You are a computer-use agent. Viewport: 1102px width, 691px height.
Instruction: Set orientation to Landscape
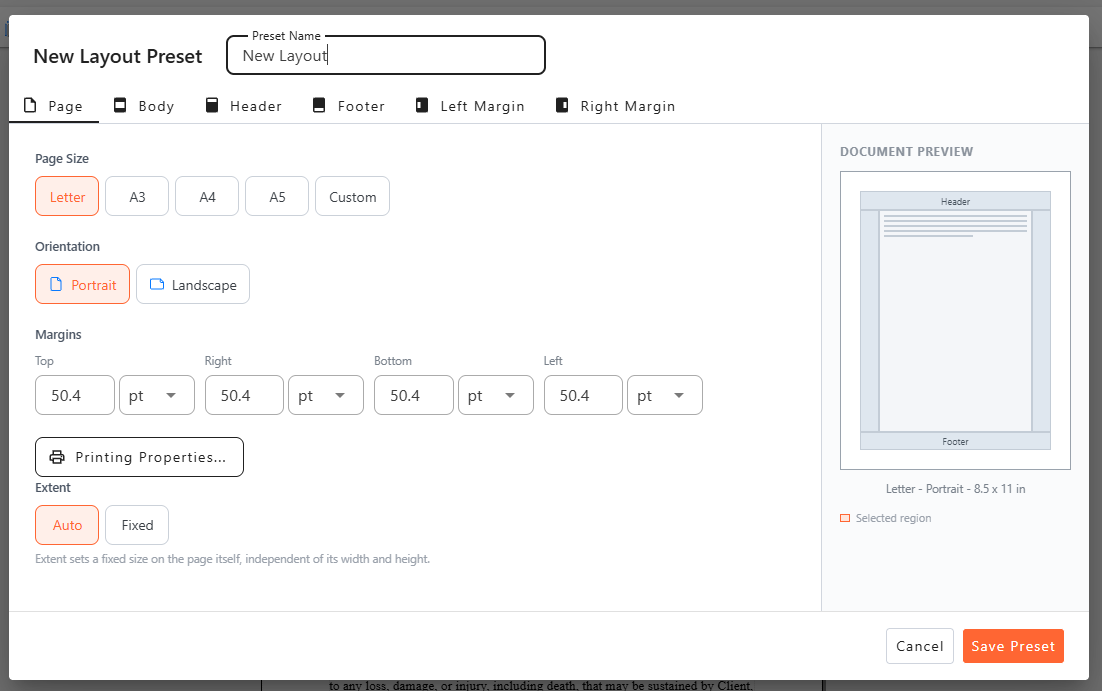193,284
